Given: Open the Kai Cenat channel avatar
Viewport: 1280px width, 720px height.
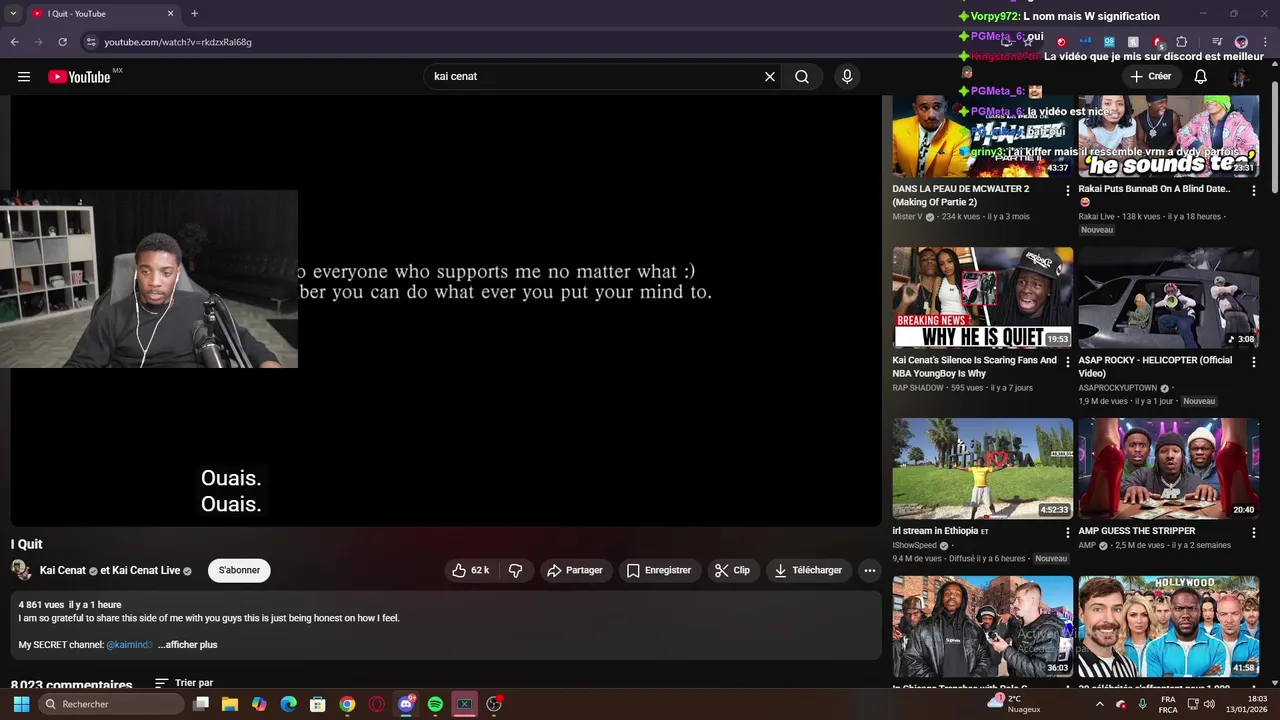Looking at the screenshot, I should pyautogui.click(x=21, y=570).
